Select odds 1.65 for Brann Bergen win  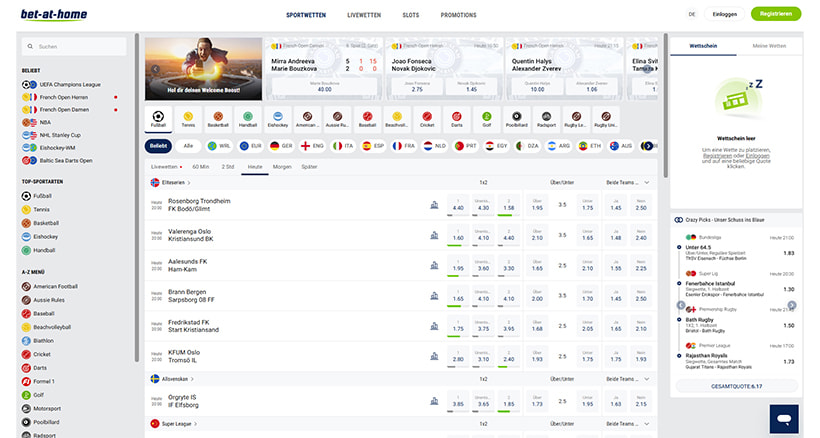tap(458, 296)
